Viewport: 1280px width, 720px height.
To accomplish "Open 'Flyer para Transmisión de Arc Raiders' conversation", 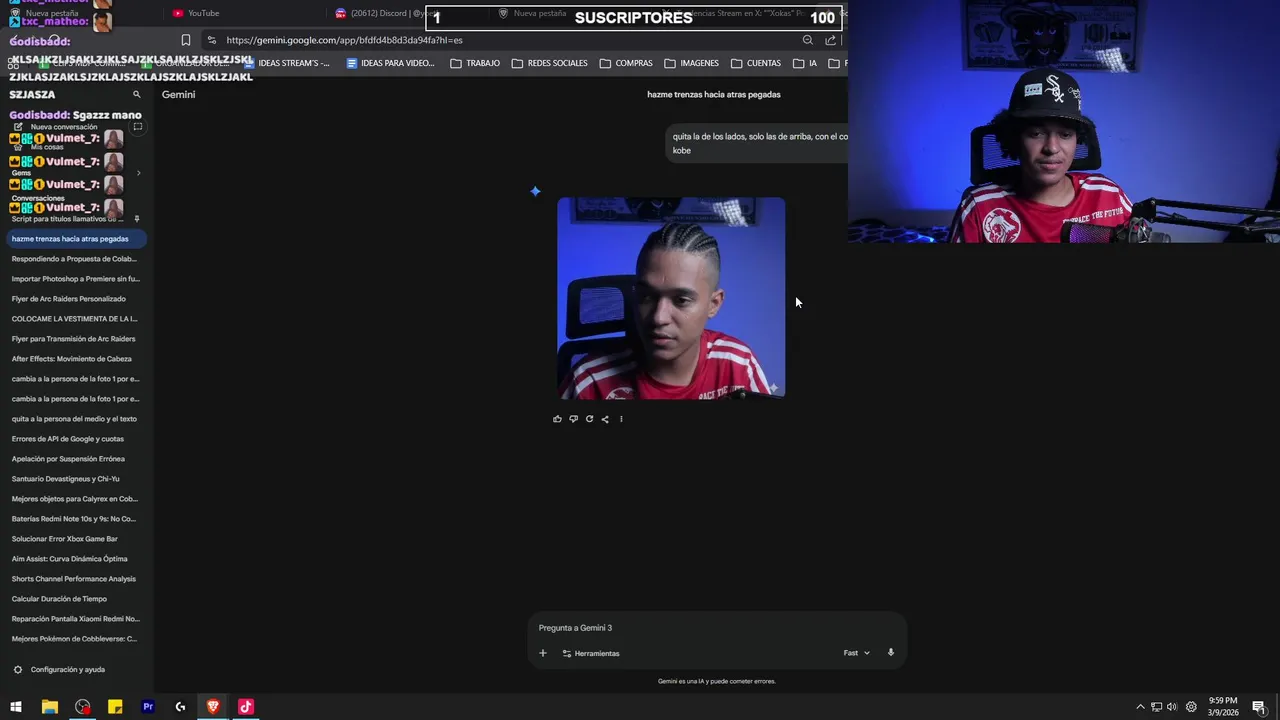I will [x=74, y=339].
